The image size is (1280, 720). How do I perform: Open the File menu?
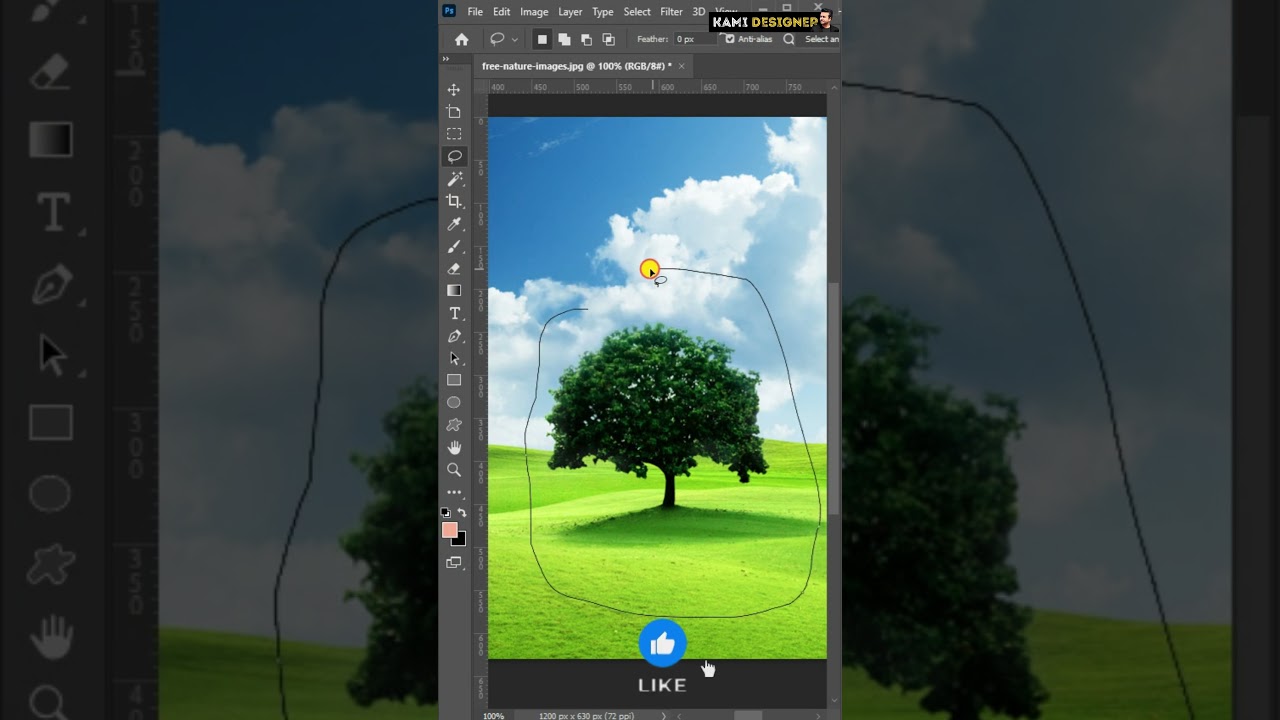coord(475,12)
